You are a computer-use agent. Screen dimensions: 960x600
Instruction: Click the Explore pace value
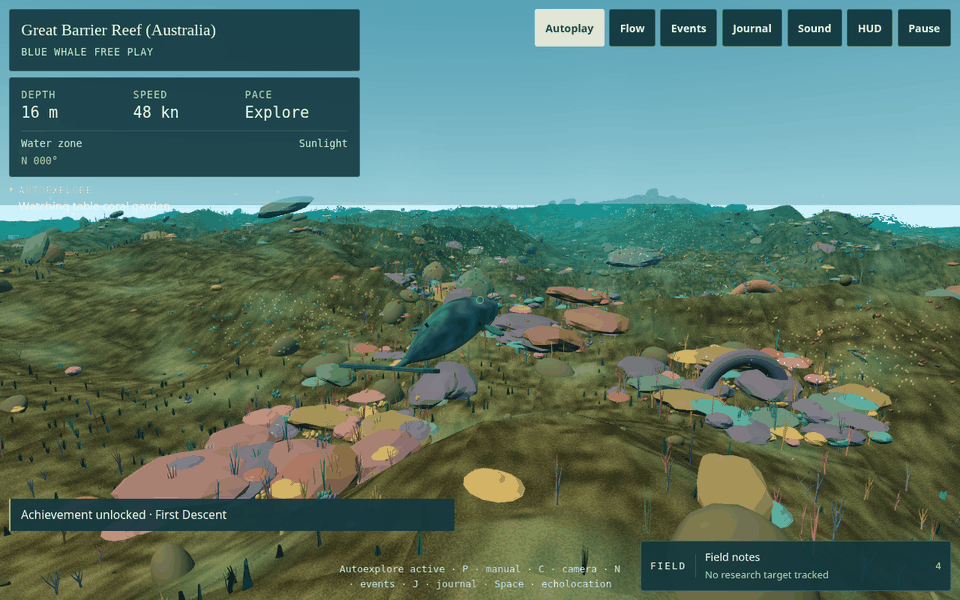pos(277,113)
